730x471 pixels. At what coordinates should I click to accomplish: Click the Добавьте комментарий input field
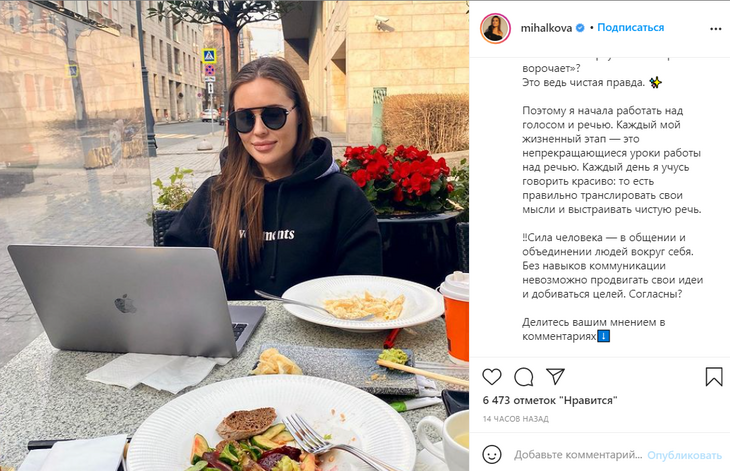click(578, 455)
